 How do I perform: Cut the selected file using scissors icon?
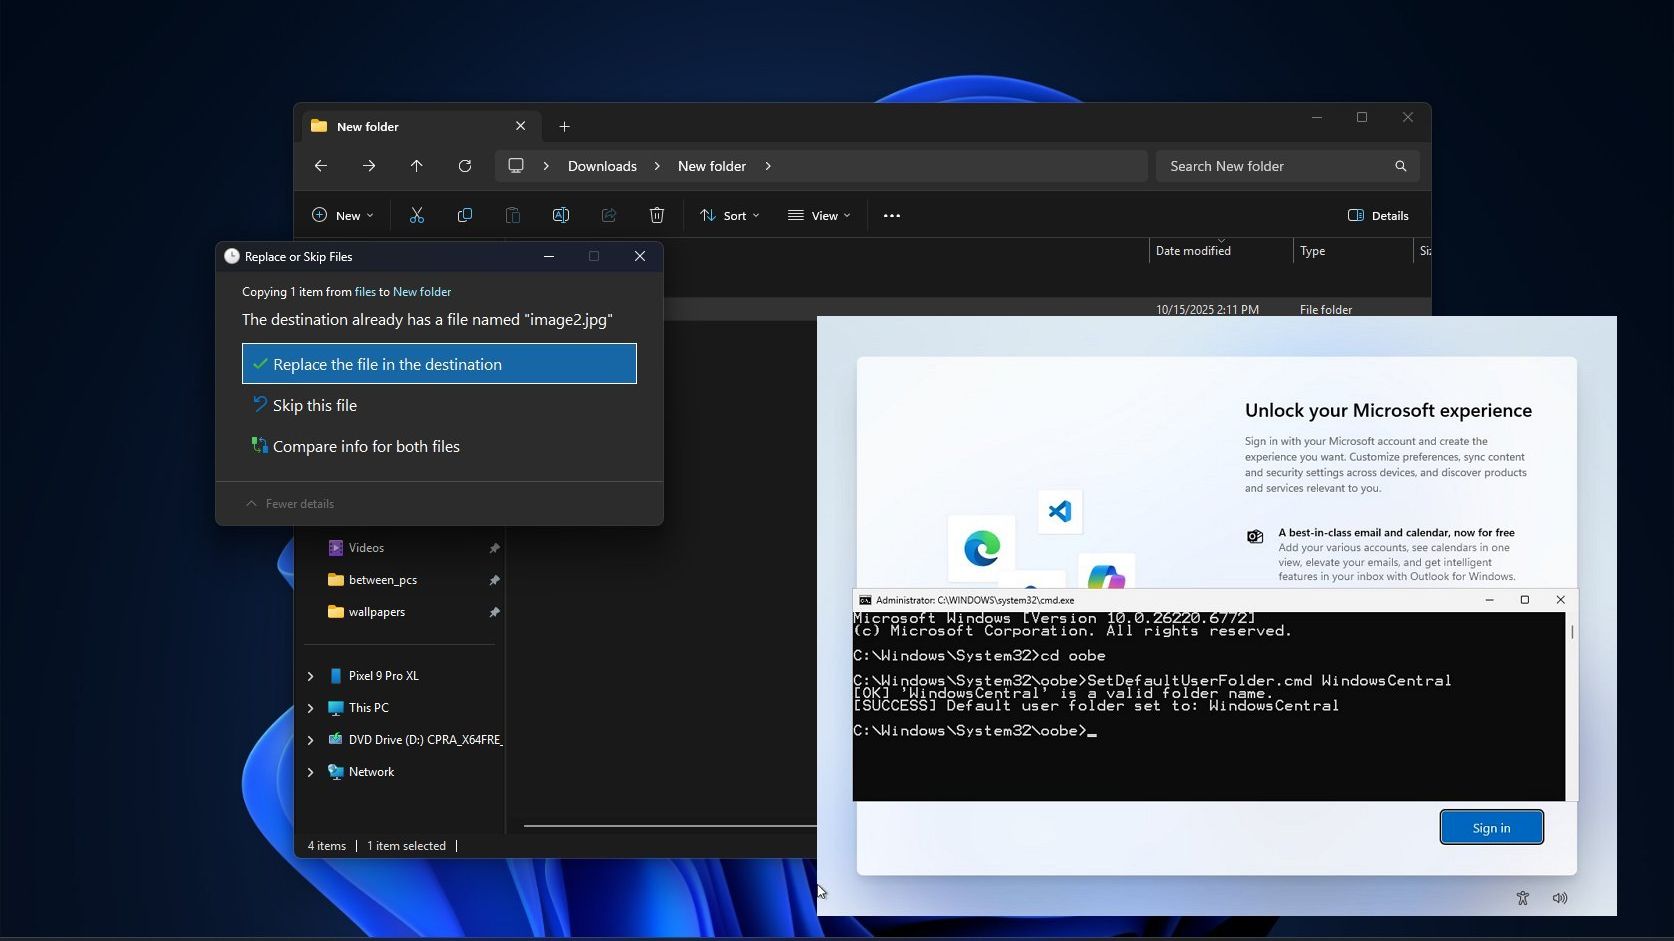tap(417, 215)
